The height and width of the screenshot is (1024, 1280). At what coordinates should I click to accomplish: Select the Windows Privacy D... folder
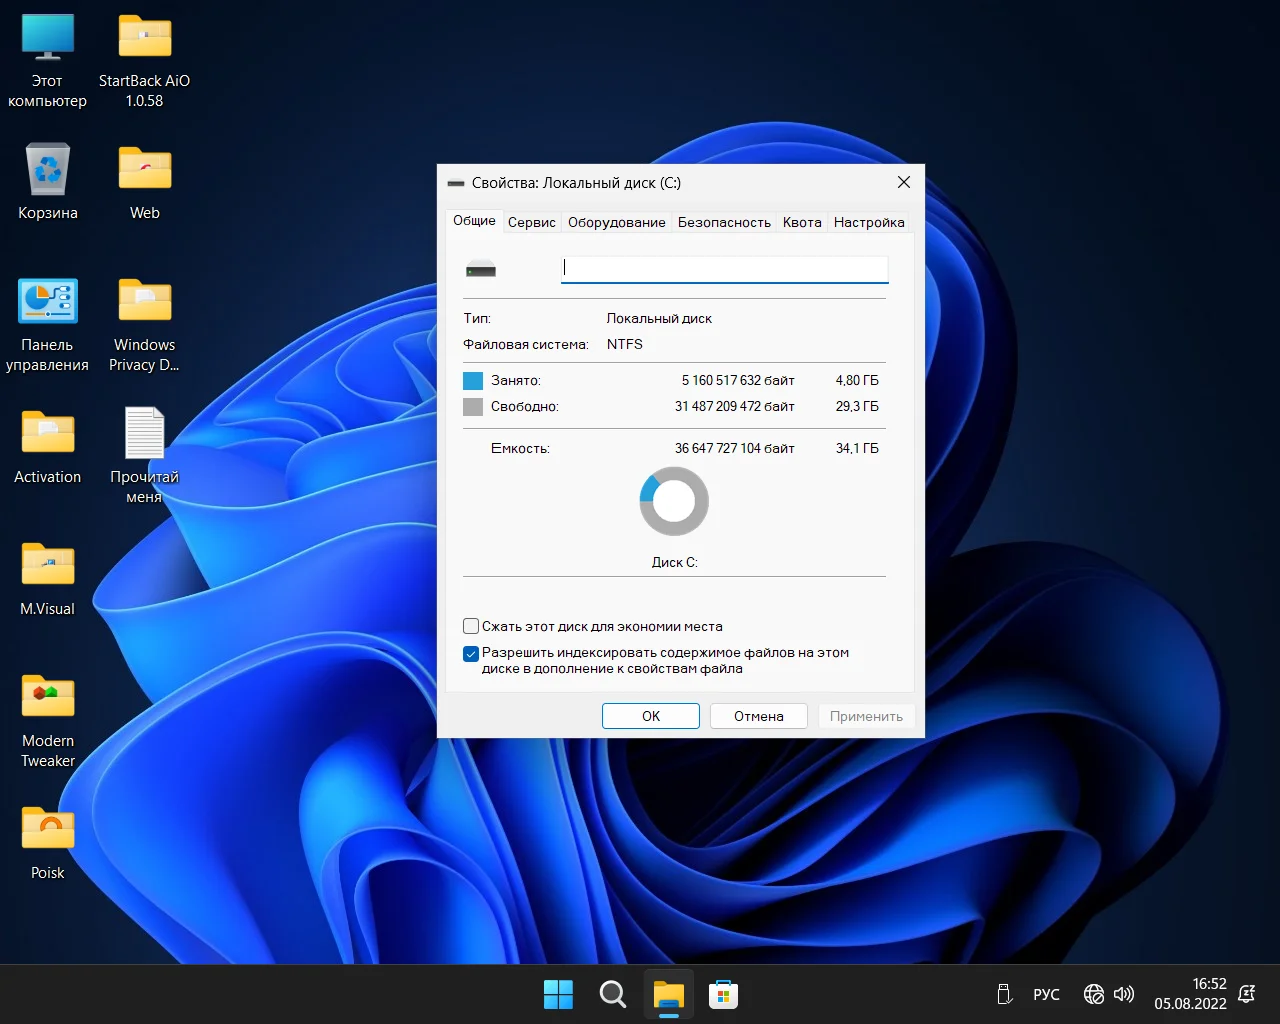[x=144, y=326]
